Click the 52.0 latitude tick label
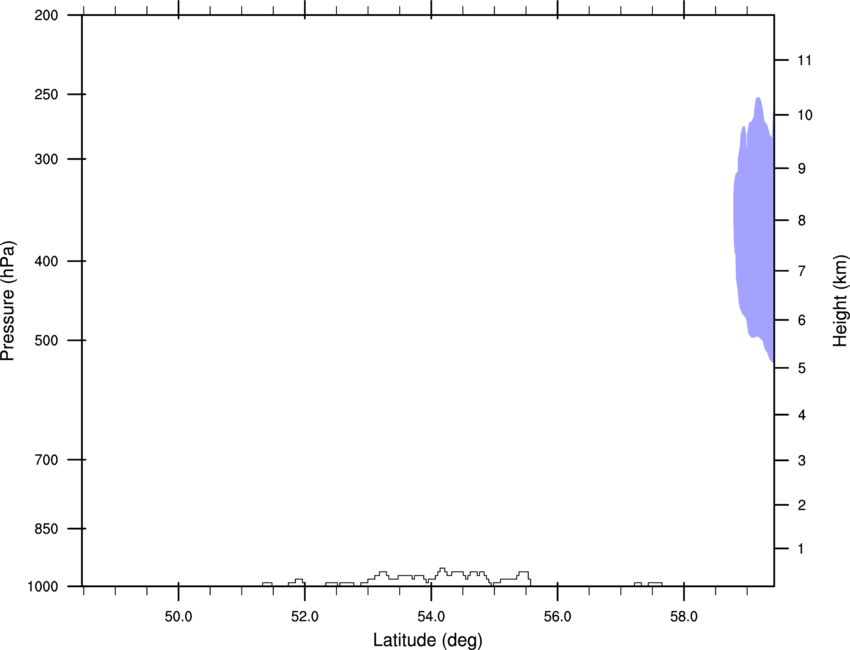The height and width of the screenshot is (650, 850). (305, 617)
